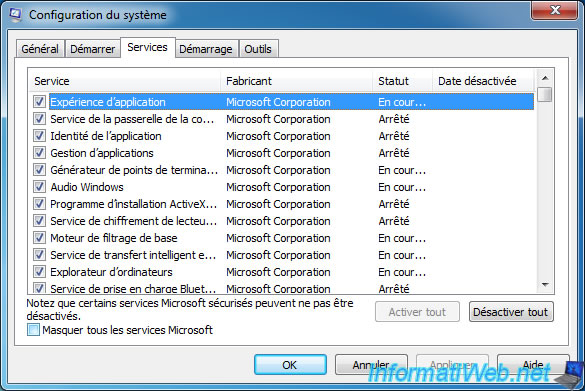Select the Programme d'installation ActiveX… row
Viewport: 585px width, 391px height.
point(284,204)
